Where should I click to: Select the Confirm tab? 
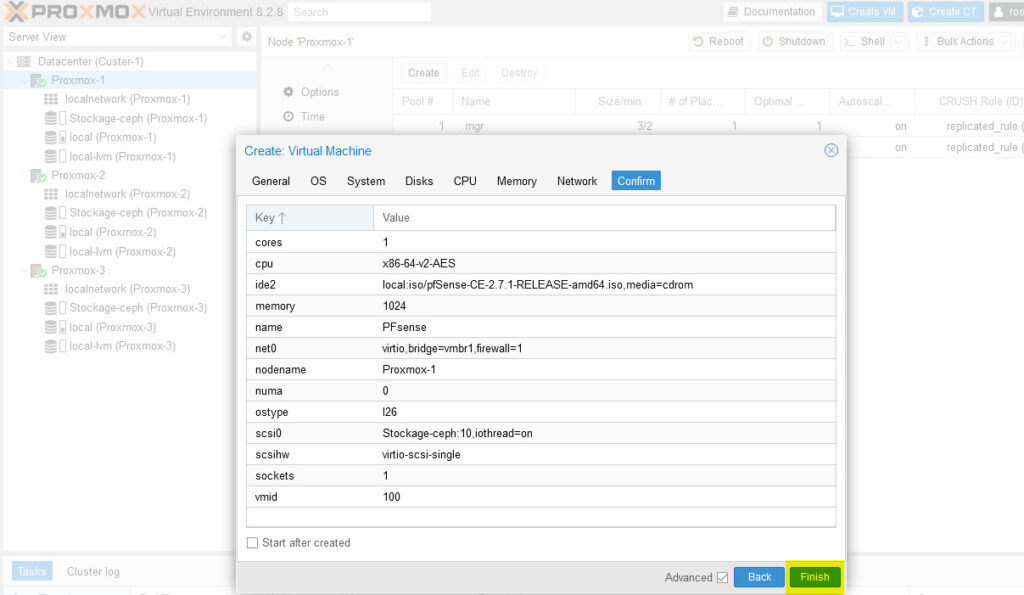[636, 181]
